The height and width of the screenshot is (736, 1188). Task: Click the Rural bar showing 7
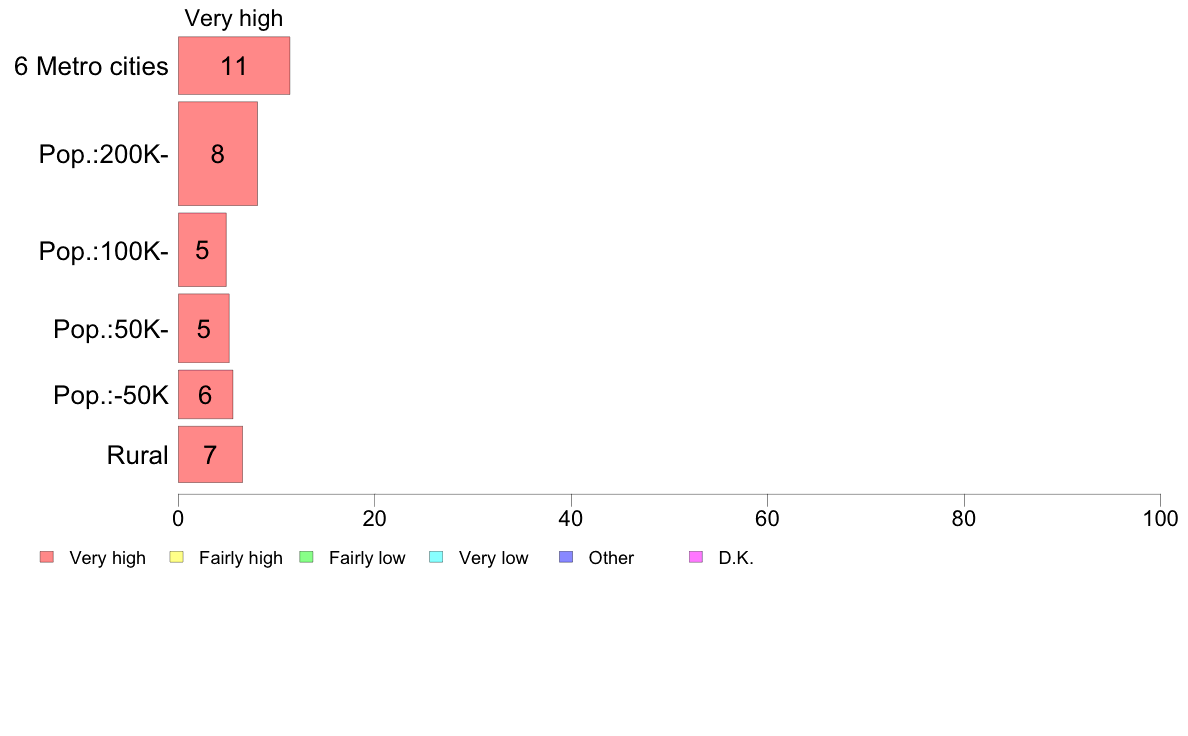coord(210,455)
